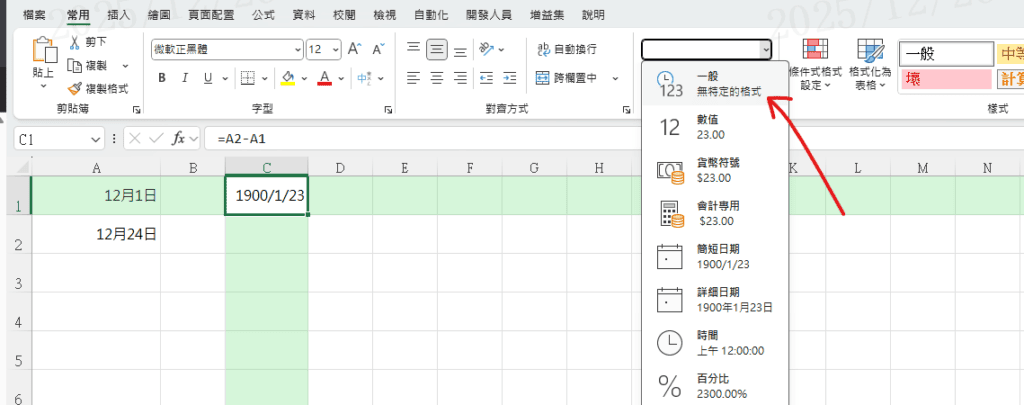
Task: Choose the General (一般) number format
Action: click(714, 83)
